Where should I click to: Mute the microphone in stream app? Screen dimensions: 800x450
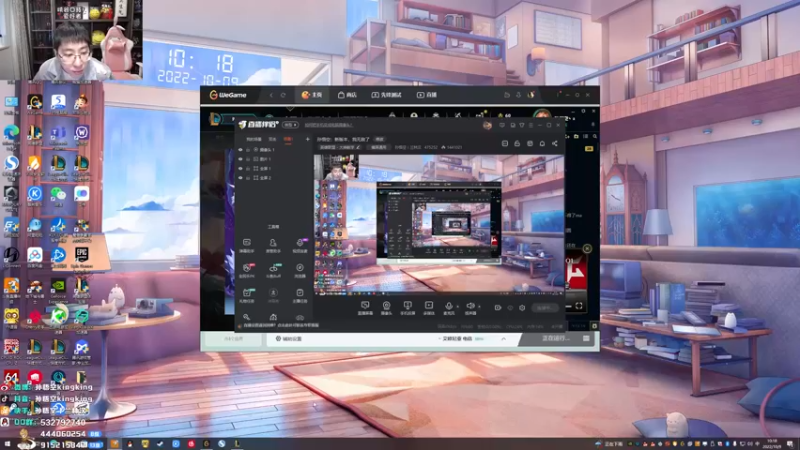coord(448,306)
